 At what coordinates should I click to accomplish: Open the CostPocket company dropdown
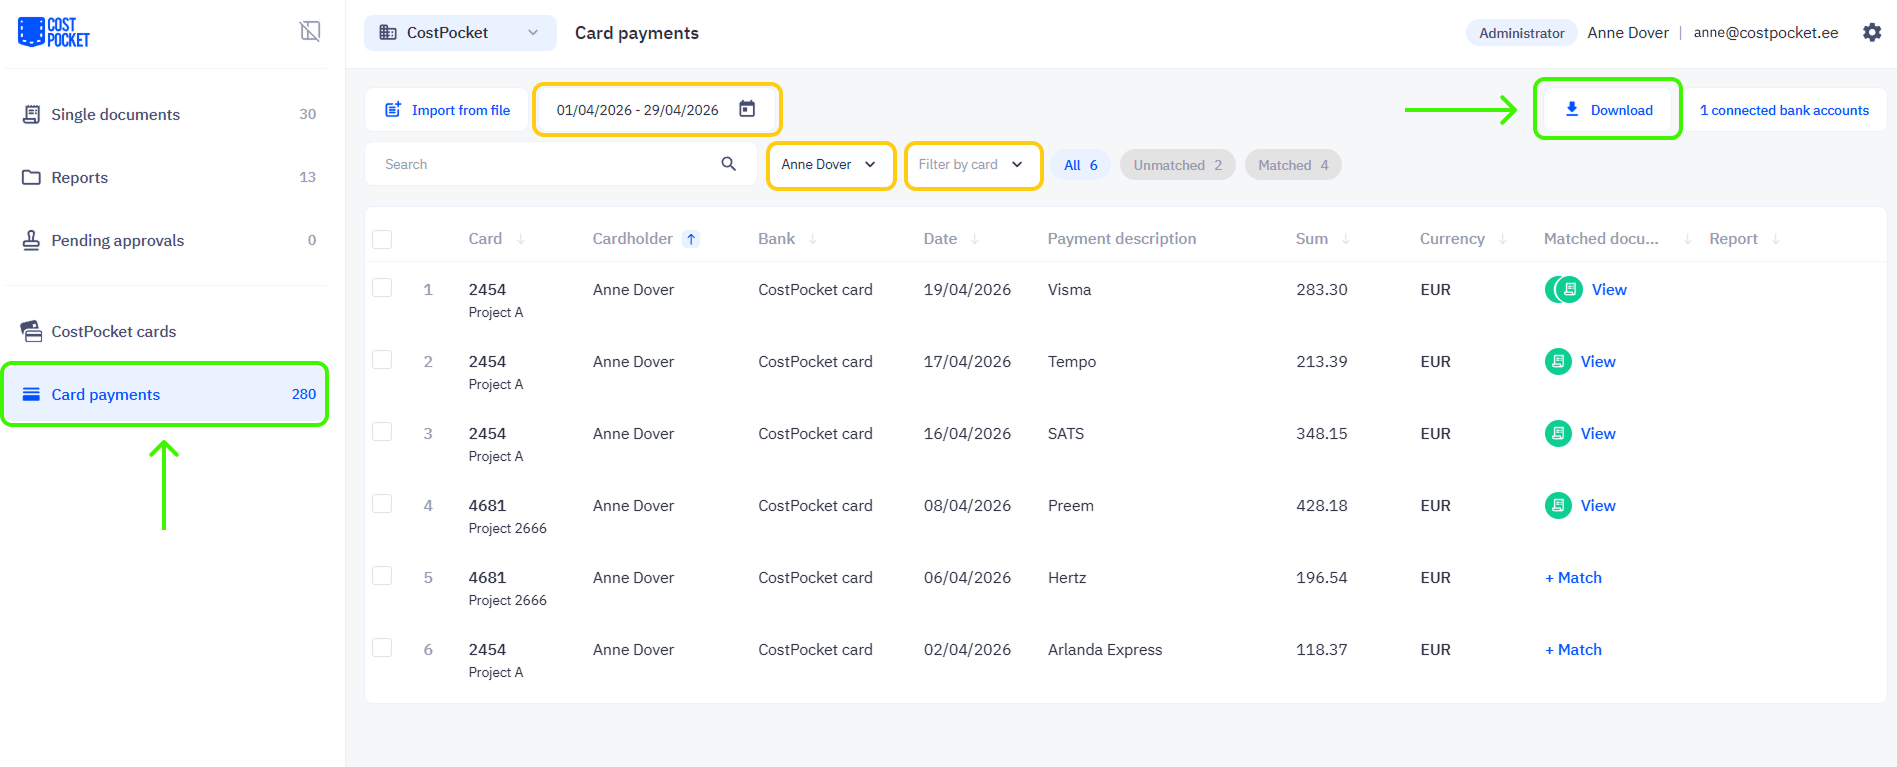460,32
